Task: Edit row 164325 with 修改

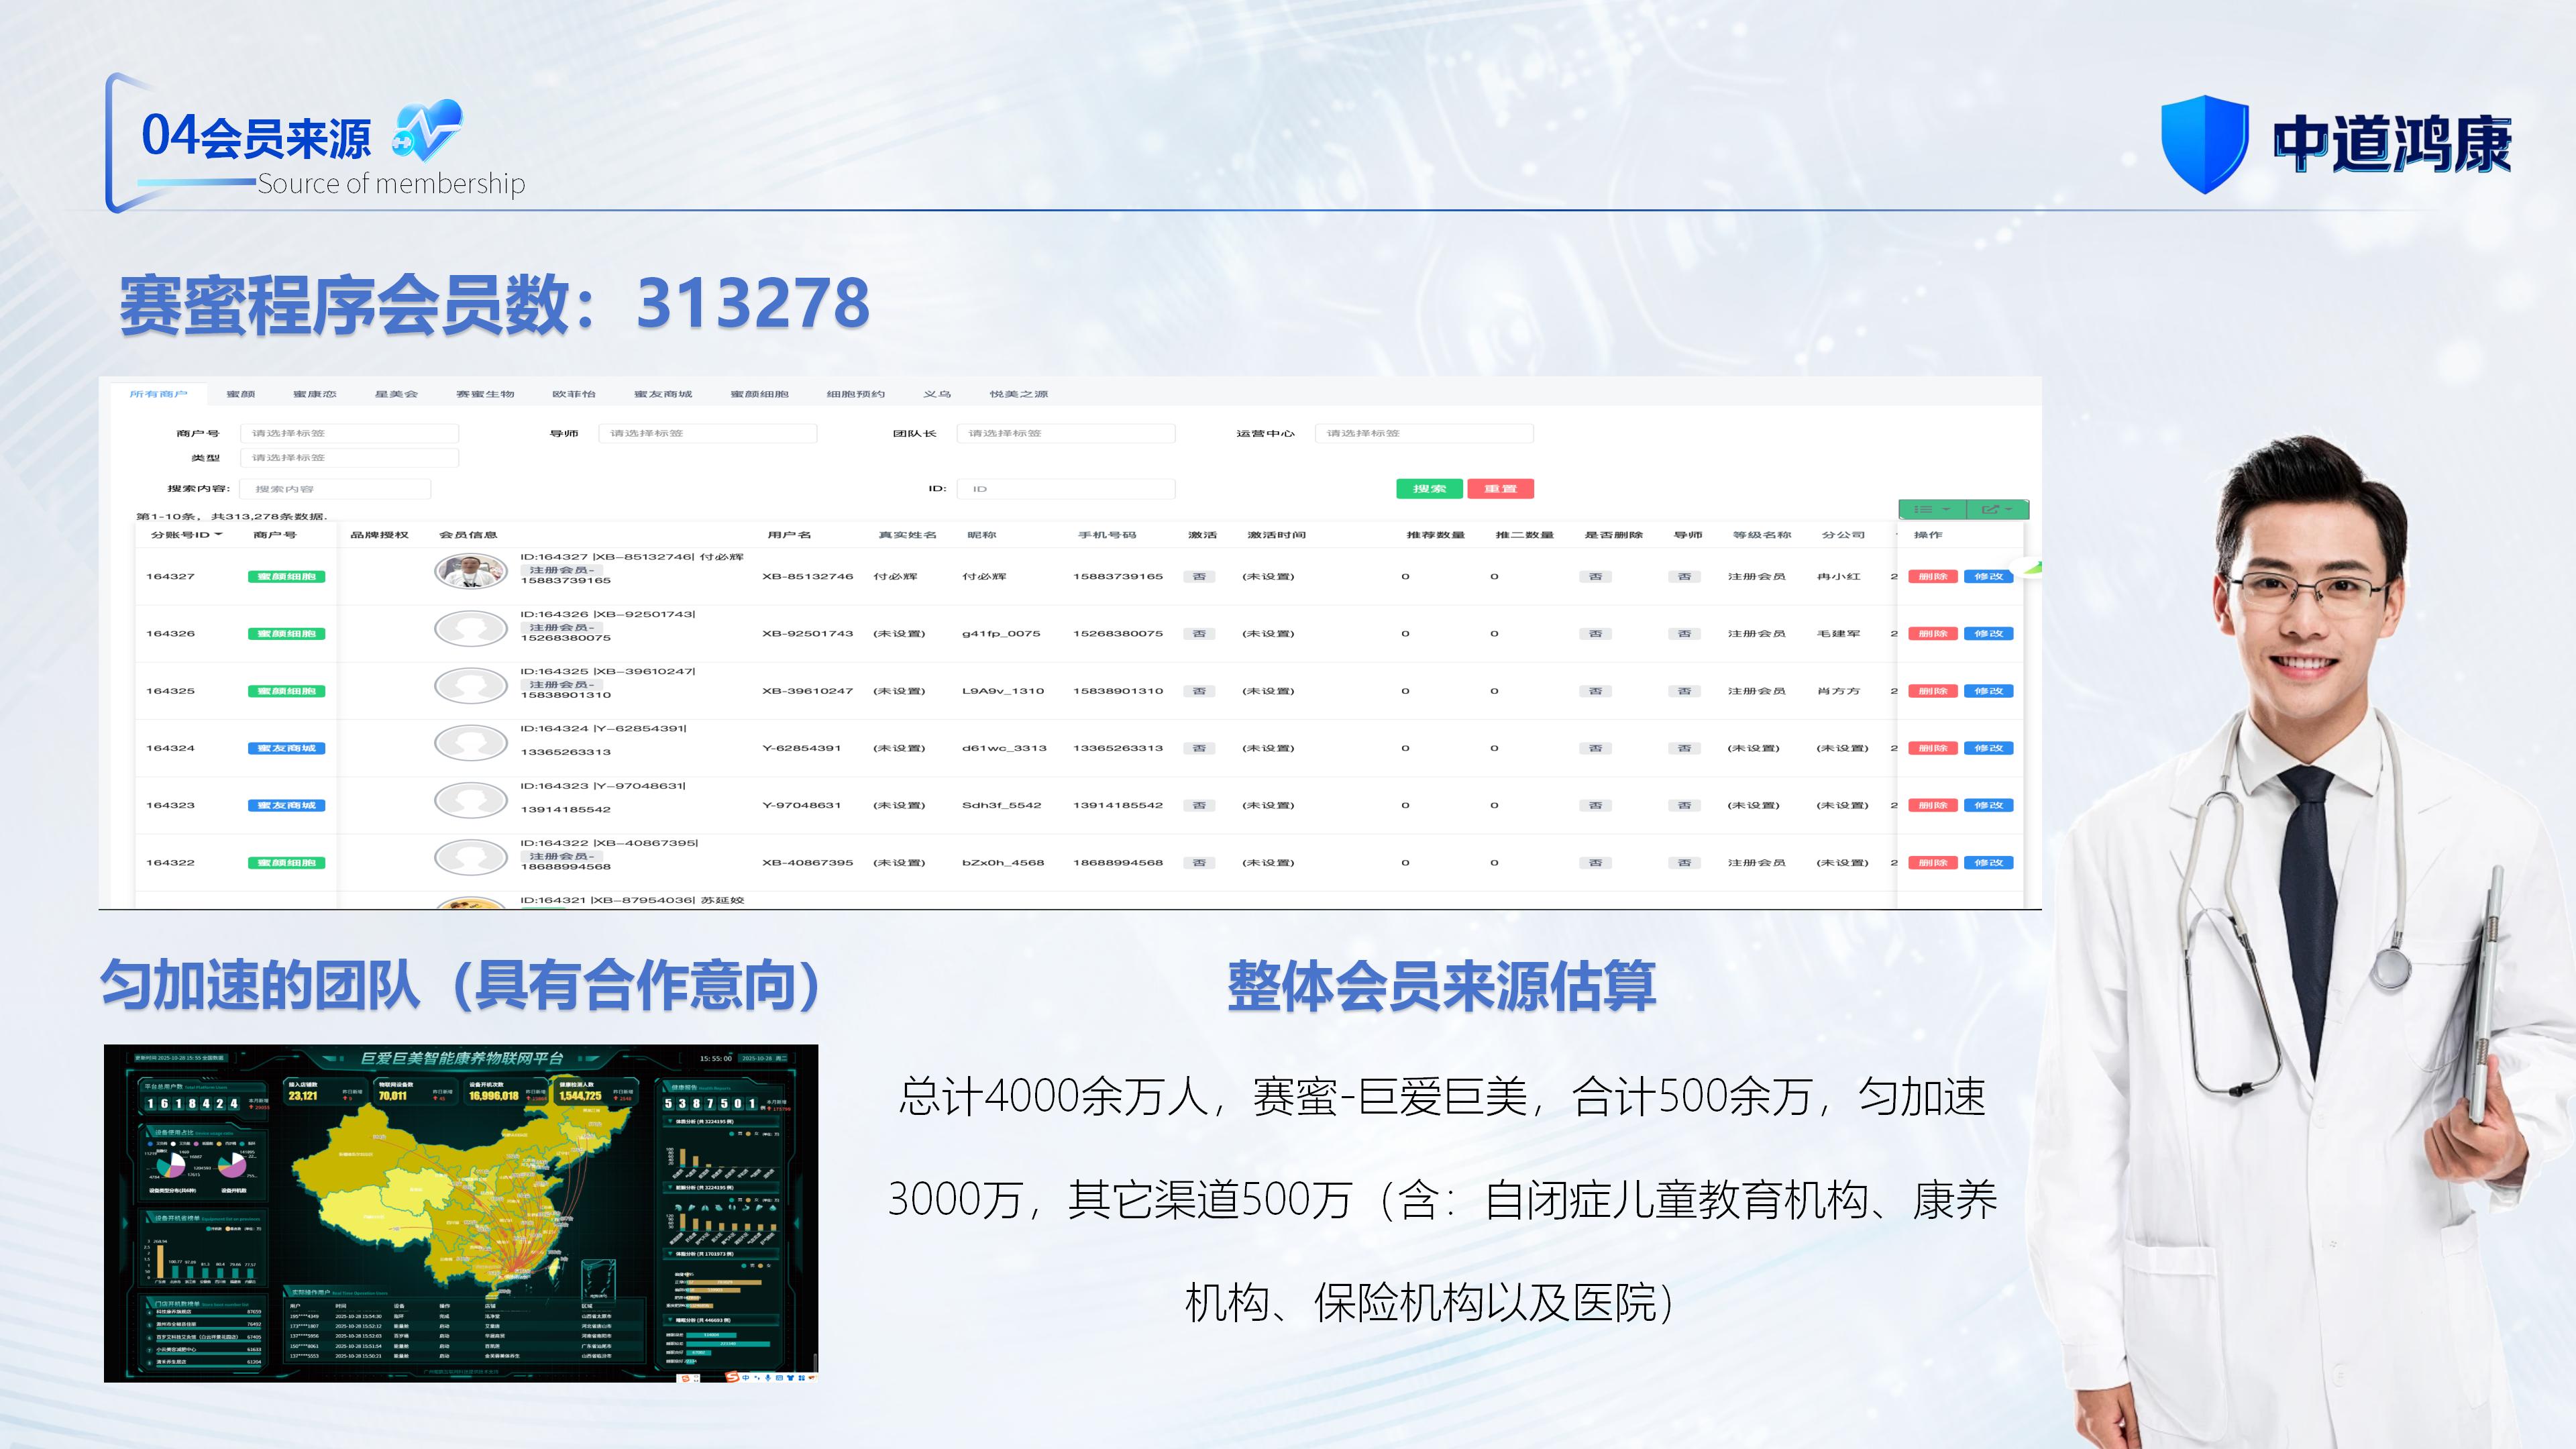Action: click(x=1989, y=691)
